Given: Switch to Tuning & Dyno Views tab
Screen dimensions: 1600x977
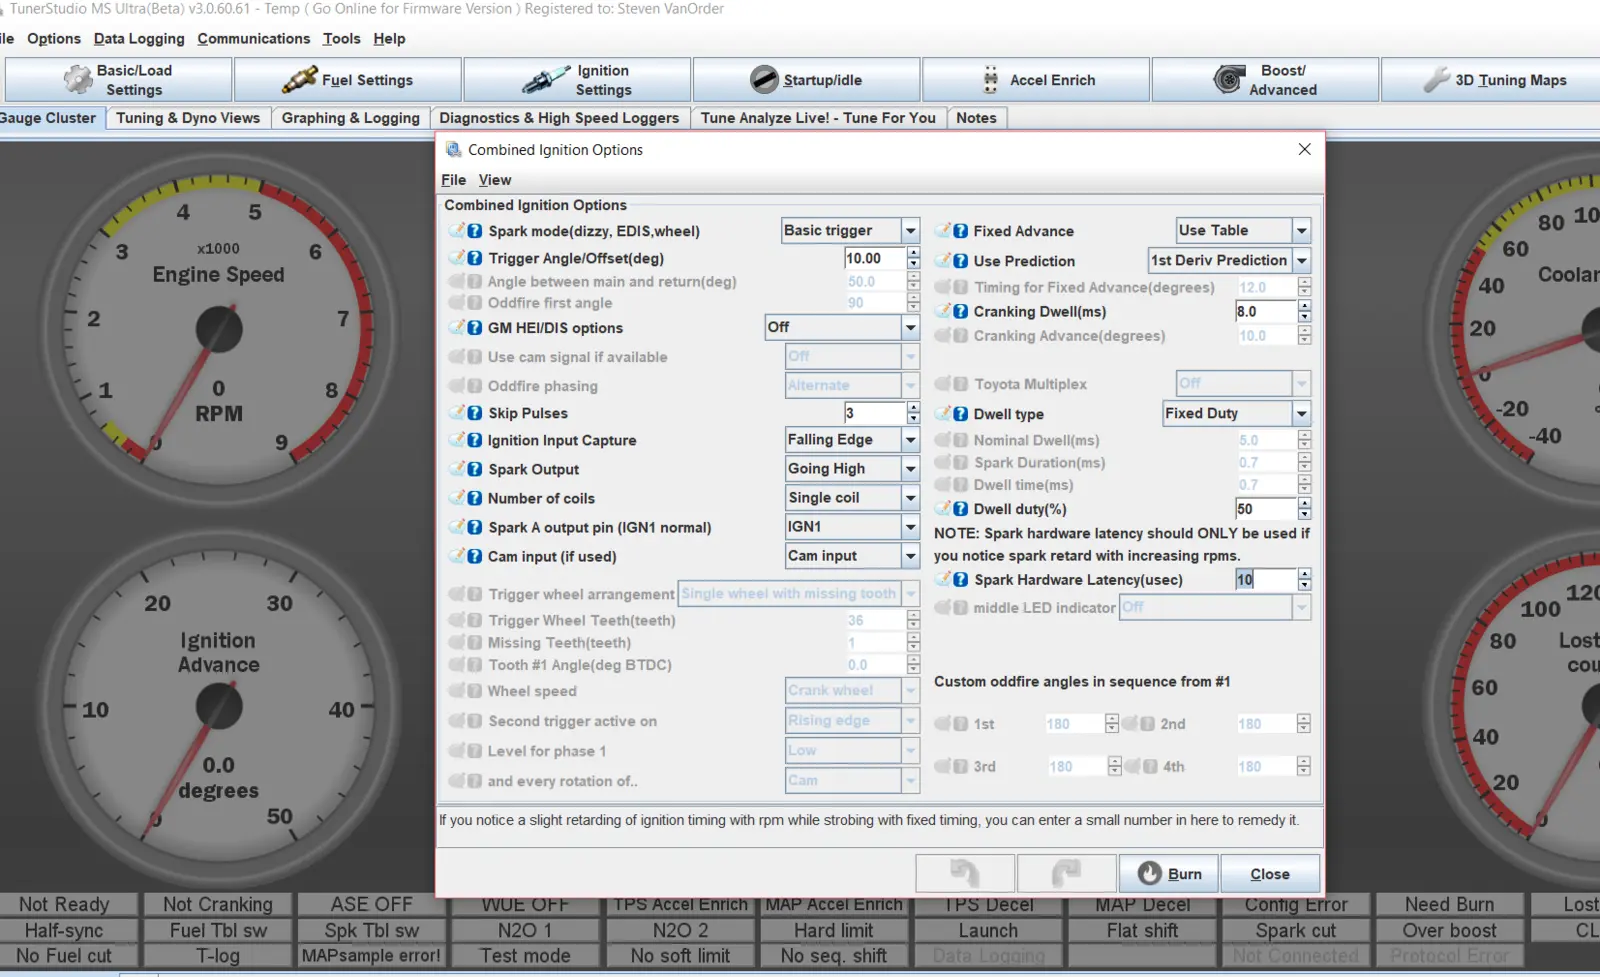Looking at the screenshot, I should click(188, 118).
